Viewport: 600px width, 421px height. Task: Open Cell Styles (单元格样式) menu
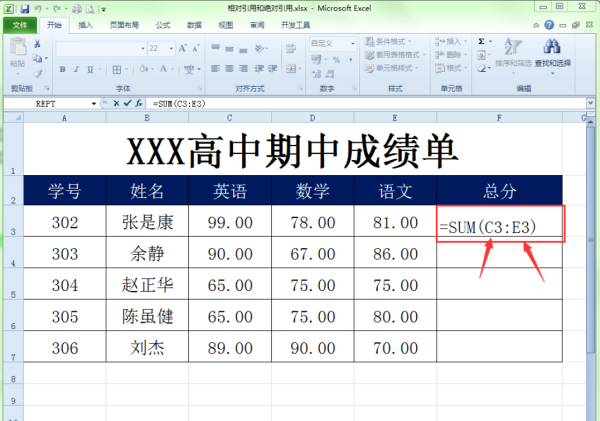[x=392, y=68]
